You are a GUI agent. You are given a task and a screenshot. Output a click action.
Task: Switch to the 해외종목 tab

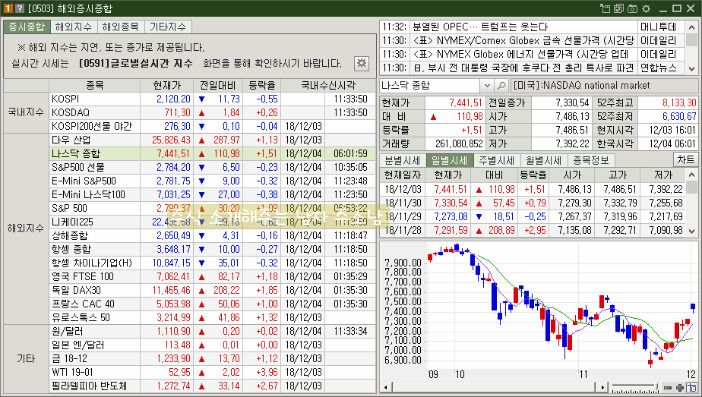tap(120, 27)
